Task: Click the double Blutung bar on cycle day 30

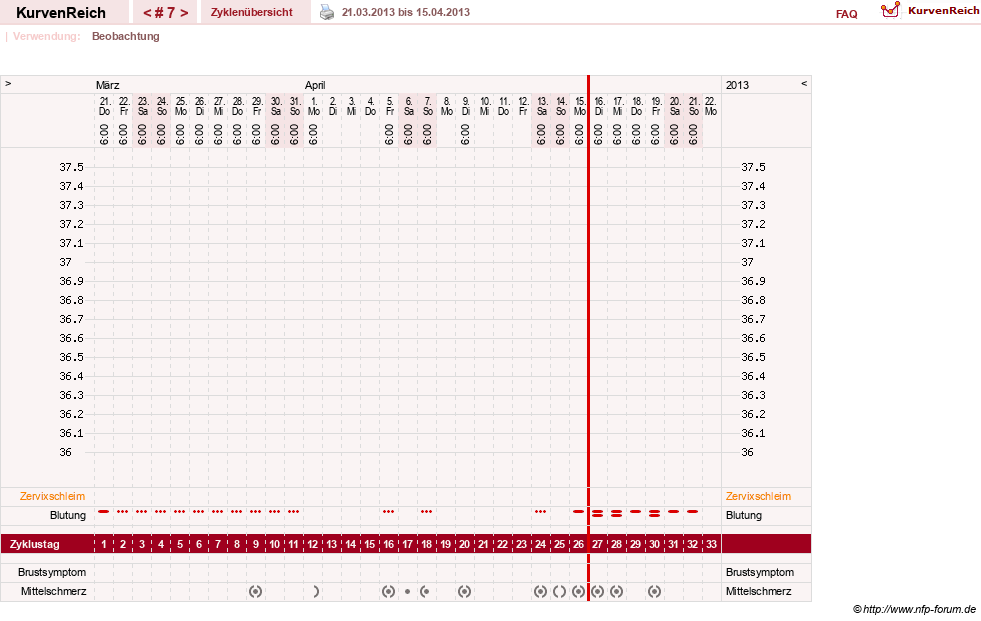Action: pos(654,513)
